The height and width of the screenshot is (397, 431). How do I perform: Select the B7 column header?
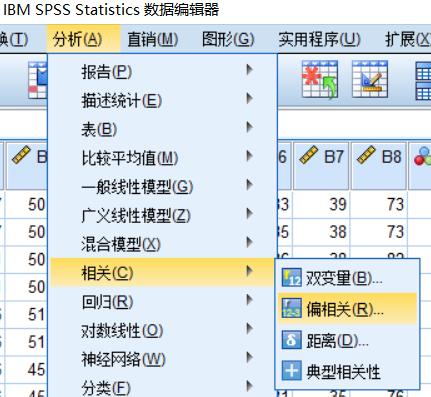(321, 166)
